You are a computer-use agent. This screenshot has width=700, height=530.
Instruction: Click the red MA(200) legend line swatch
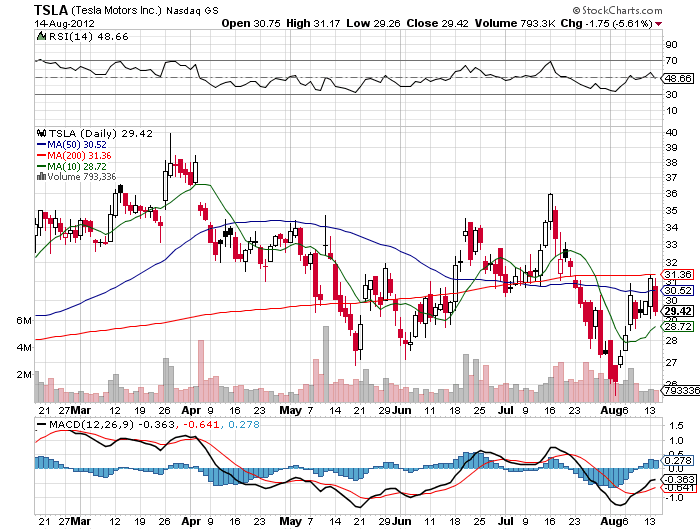(41, 155)
